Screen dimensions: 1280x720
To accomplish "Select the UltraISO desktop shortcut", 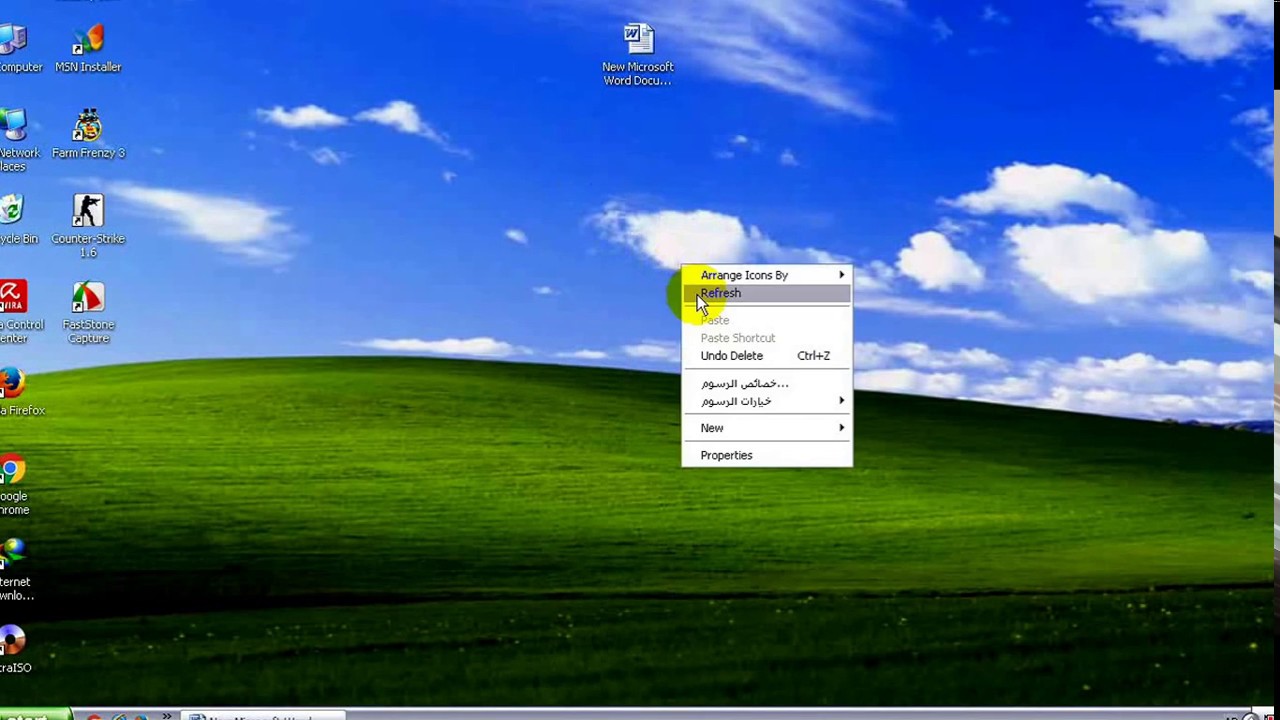I will point(14,650).
